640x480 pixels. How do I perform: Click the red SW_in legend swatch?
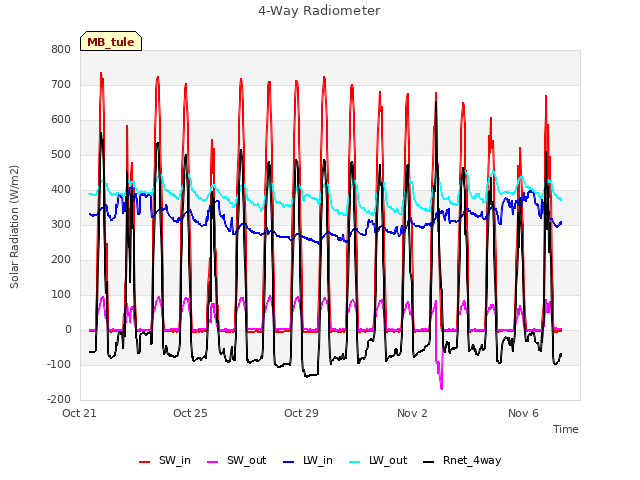click(144, 462)
